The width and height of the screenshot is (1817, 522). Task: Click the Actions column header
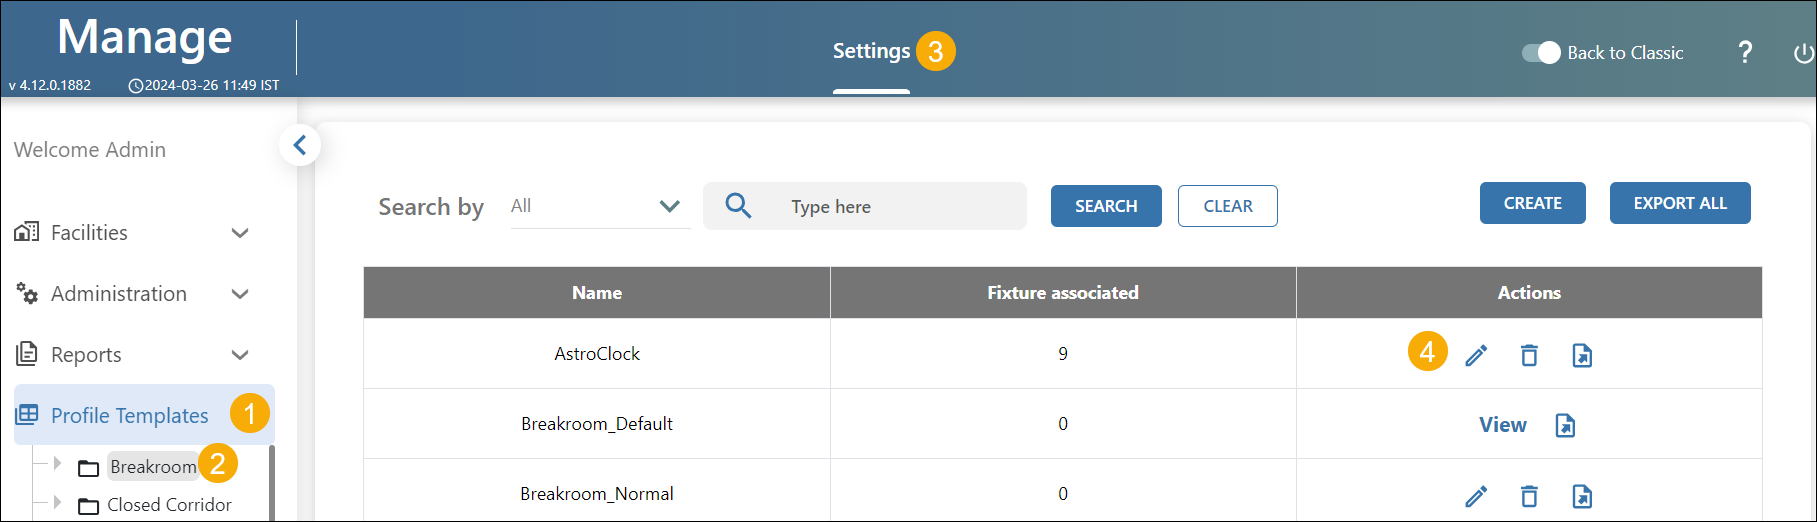(1529, 293)
